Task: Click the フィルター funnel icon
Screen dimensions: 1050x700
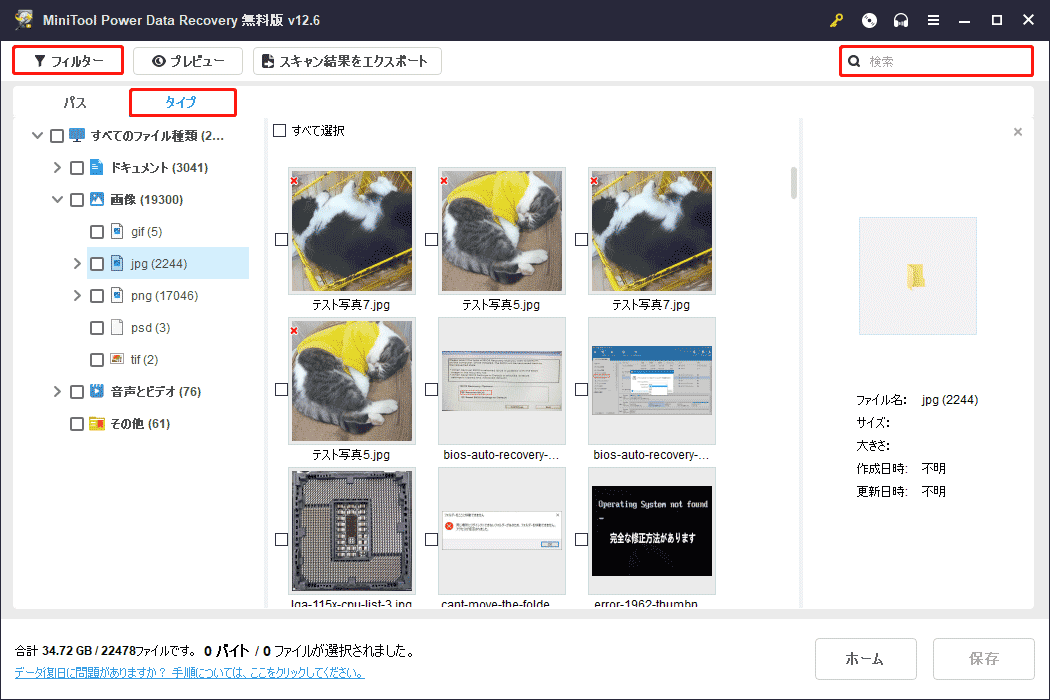Action: pyautogui.click(x=37, y=60)
